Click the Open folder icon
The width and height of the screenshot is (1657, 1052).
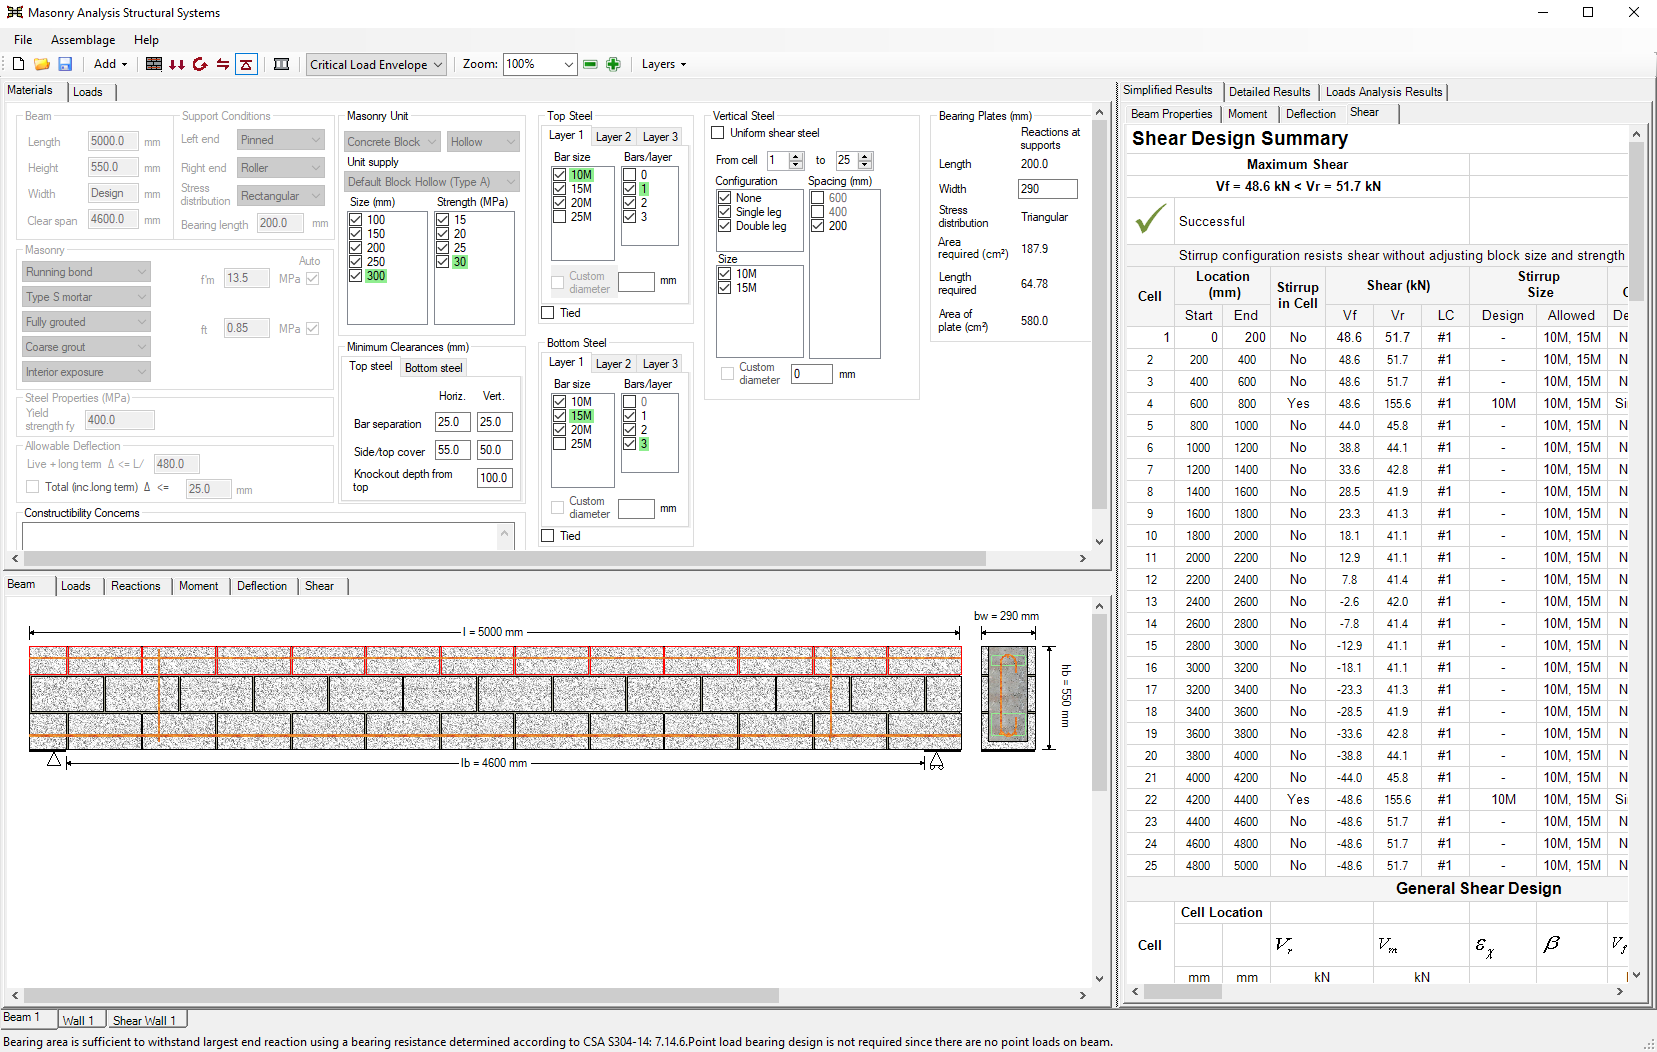[42, 64]
